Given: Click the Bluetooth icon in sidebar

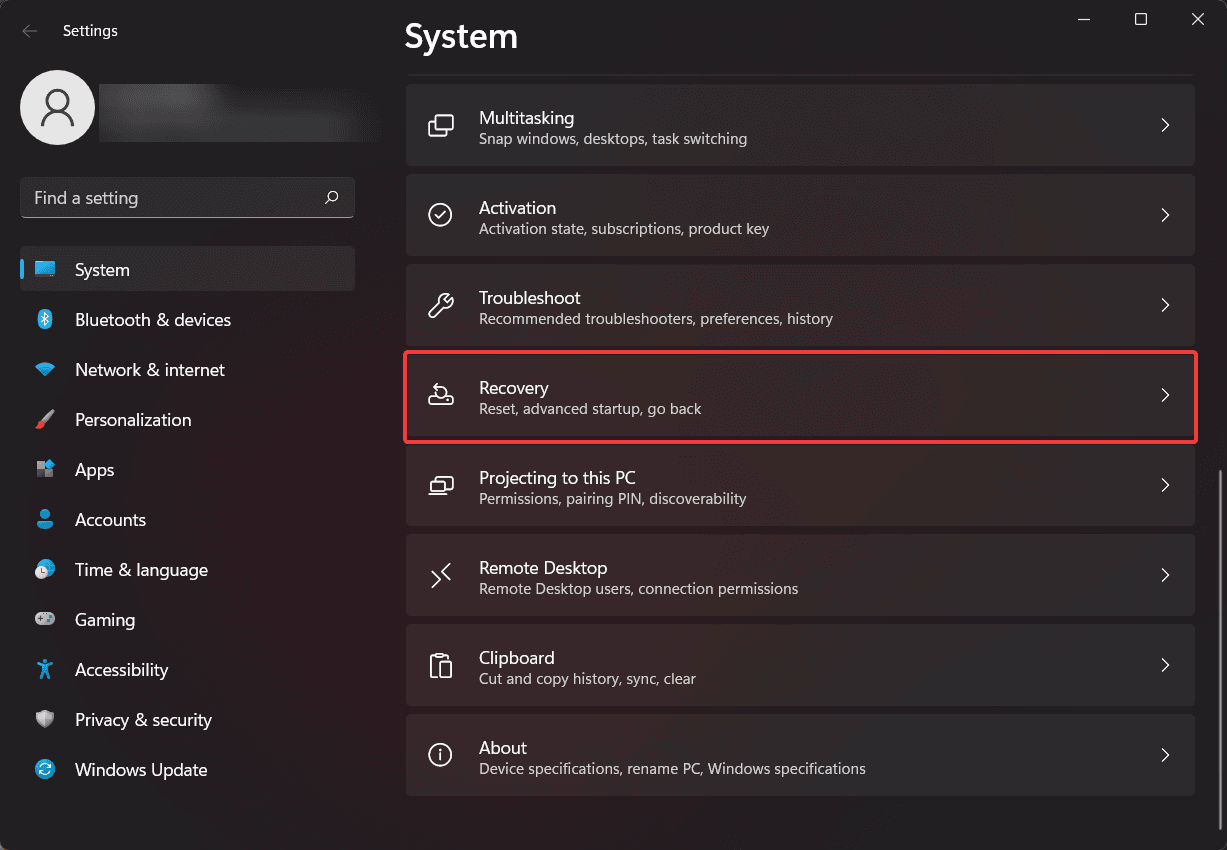Looking at the screenshot, I should [x=45, y=320].
